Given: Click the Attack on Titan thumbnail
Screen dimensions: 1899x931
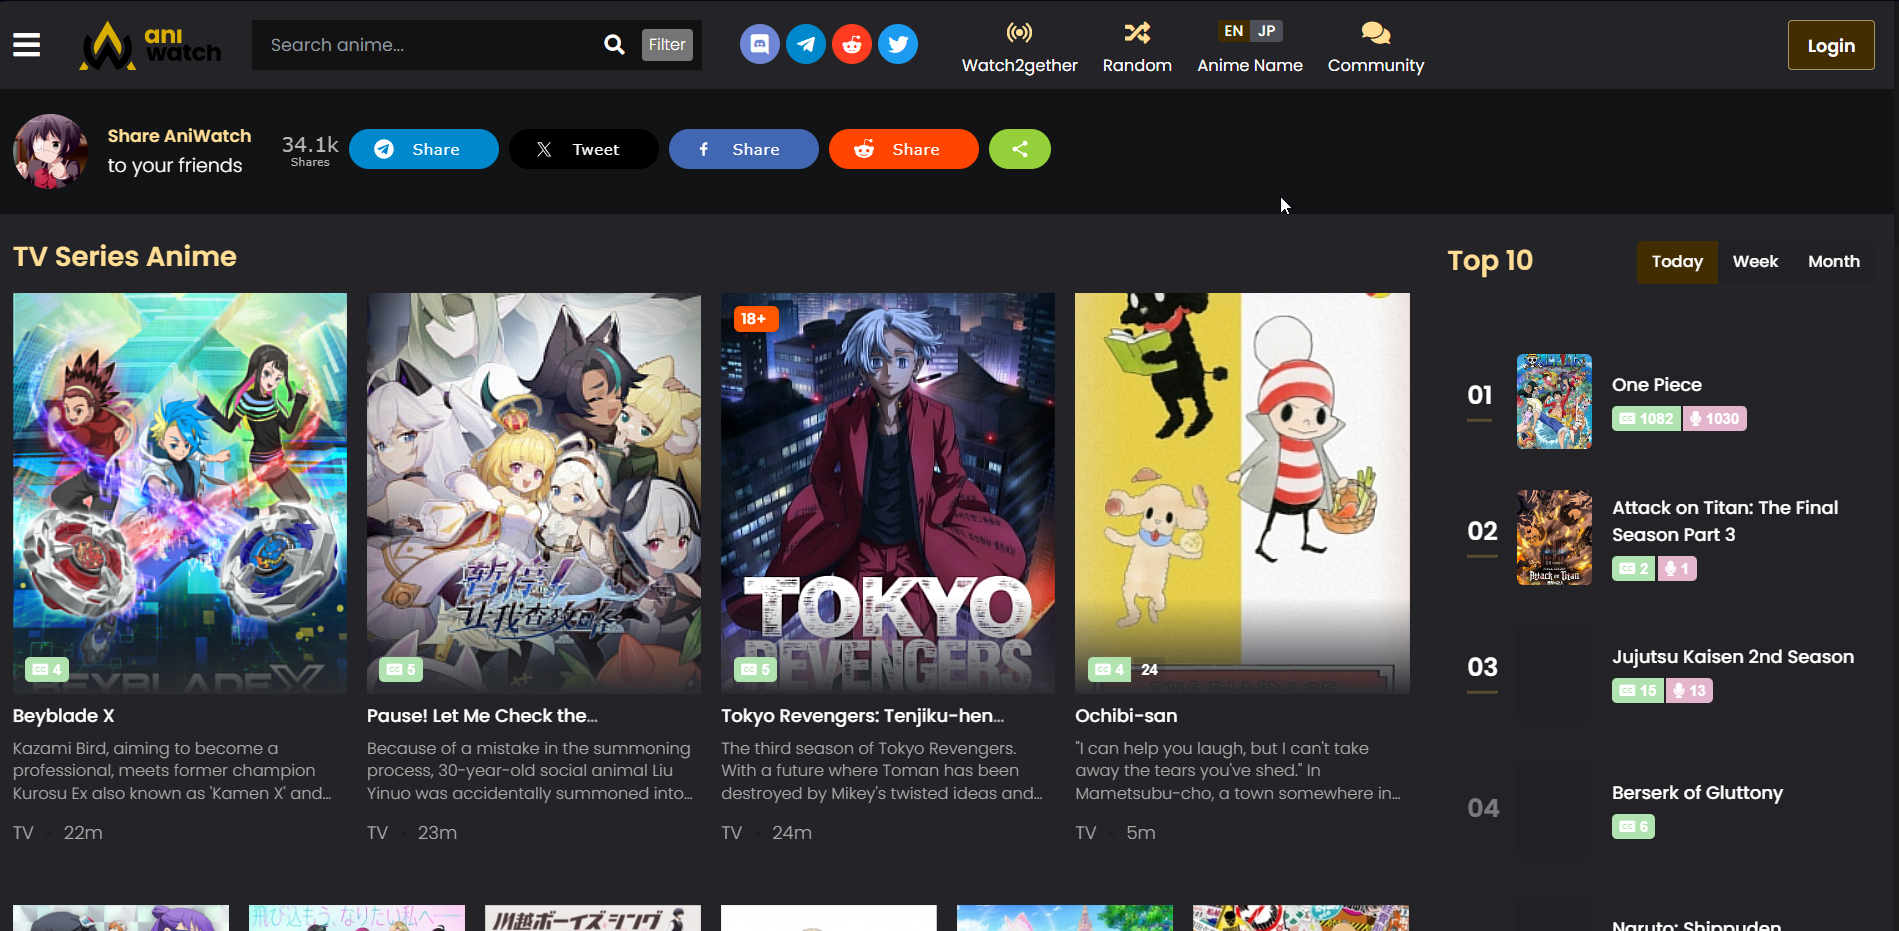Looking at the screenshot, I should (x=1554, y=537).
